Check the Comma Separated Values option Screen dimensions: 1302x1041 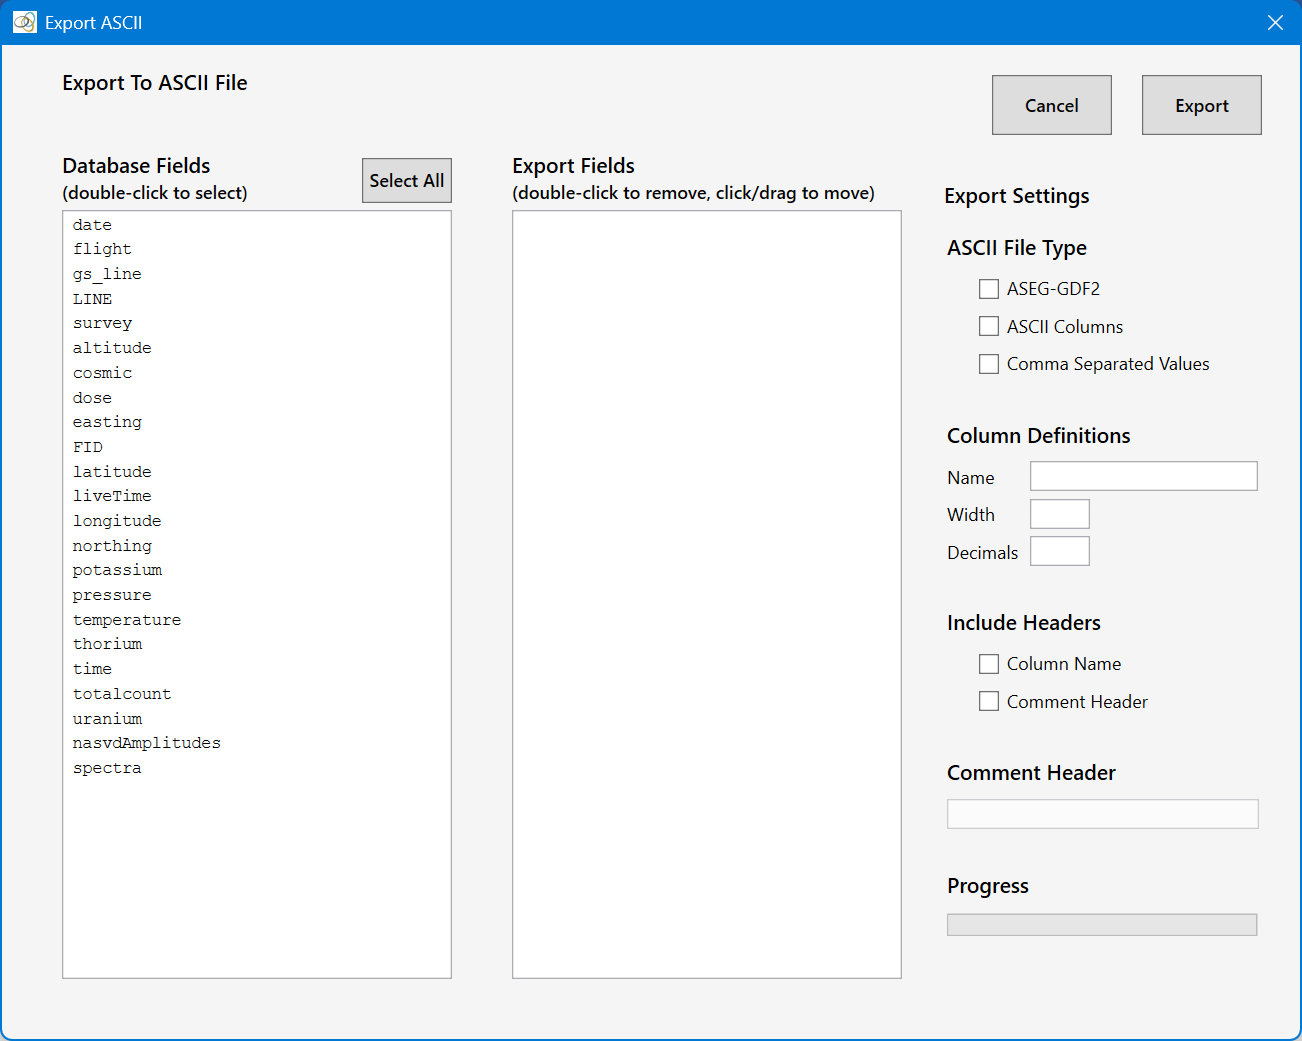[x=989, y=364]
